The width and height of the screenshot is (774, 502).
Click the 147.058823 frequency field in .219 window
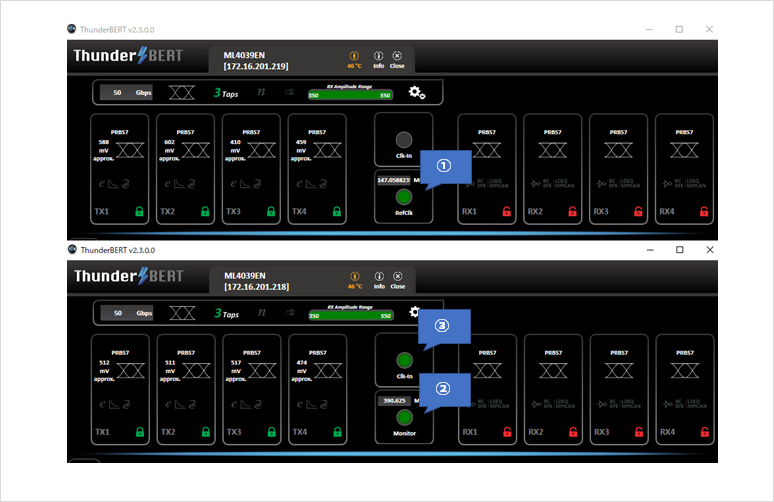tap(394, 180)
